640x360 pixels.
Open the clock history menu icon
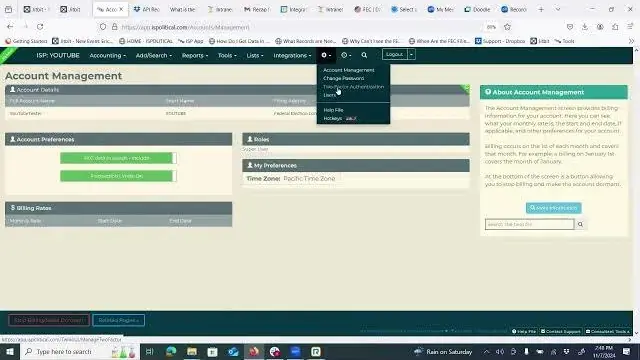click(346, 55)
